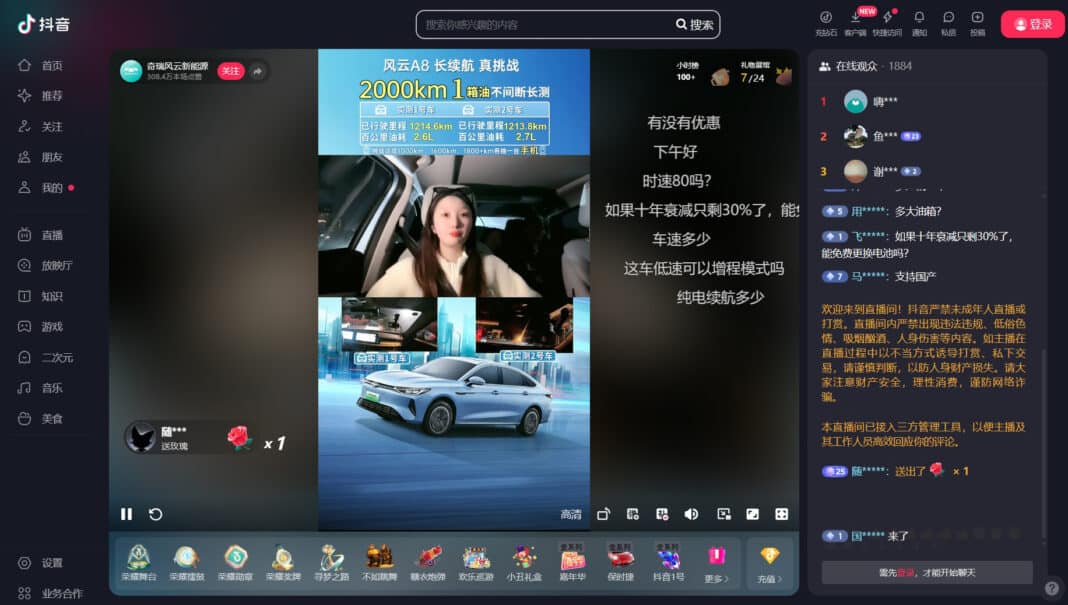This screenshot has height=605, width=1068.
Task: Open 二次元 in sidebar
Action: pyautogui.click(x=45, y=358)
